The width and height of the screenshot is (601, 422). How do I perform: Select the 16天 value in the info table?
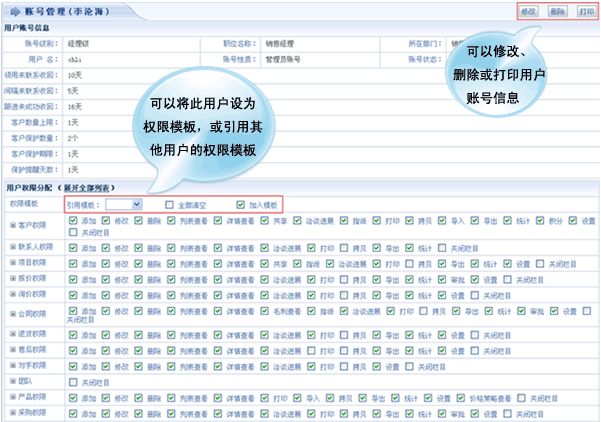pyautogui.click(x=75, y=107)
